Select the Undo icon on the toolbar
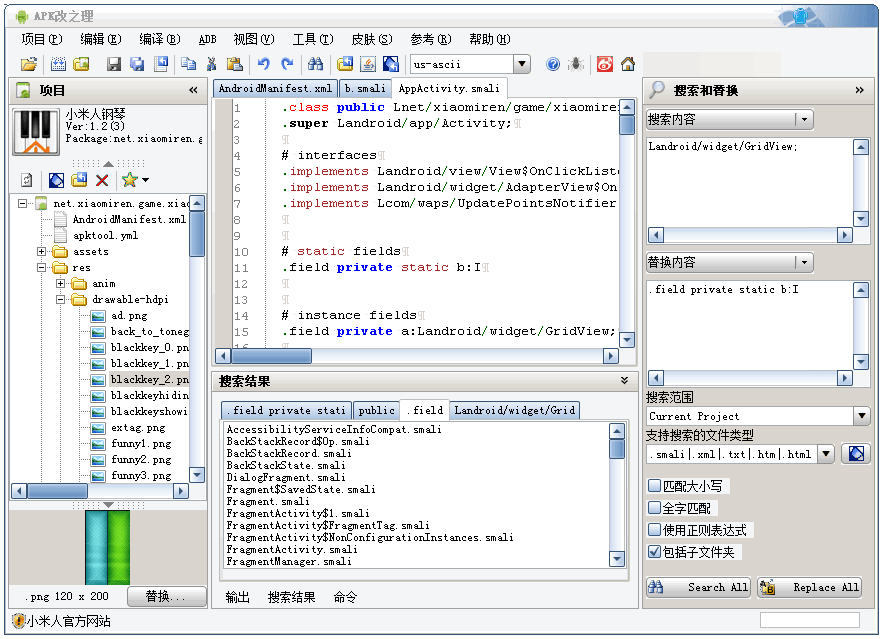The image size is (883, 639). click(x=263, y=63)
